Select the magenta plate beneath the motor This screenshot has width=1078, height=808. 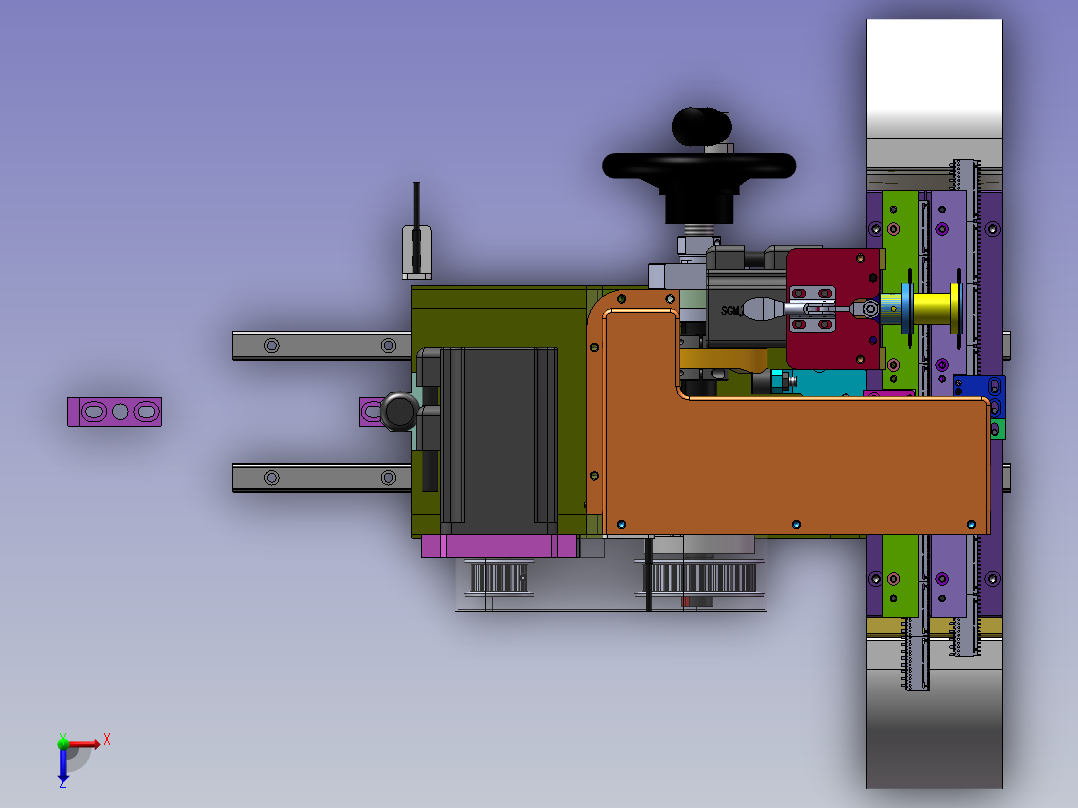click(x=500, y=547)
